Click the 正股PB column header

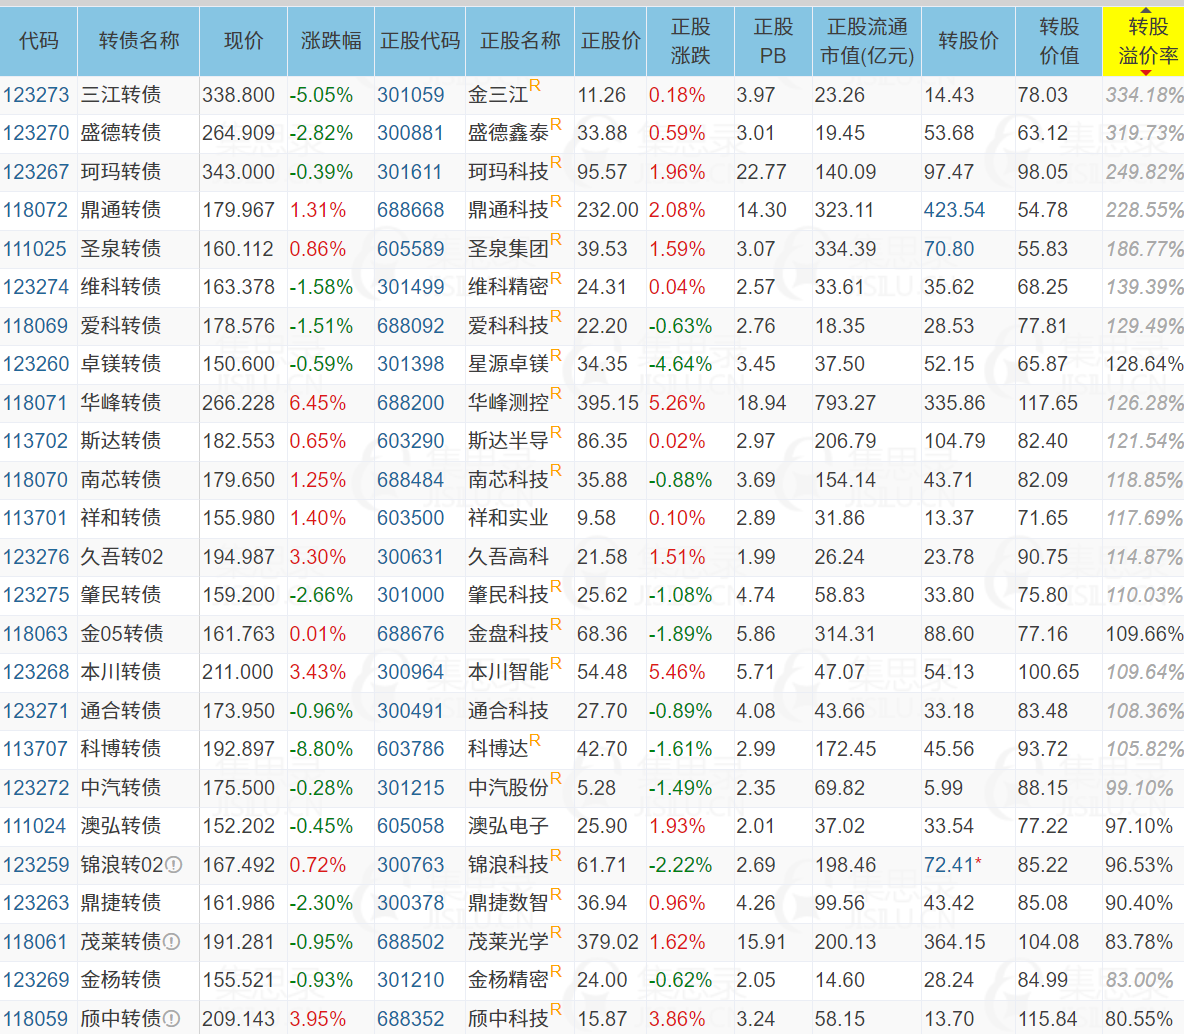pyautogui.click(x=773, y=42)
